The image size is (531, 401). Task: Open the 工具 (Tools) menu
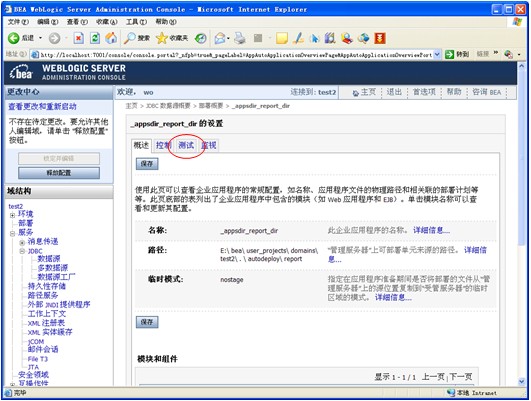point(136,22)
